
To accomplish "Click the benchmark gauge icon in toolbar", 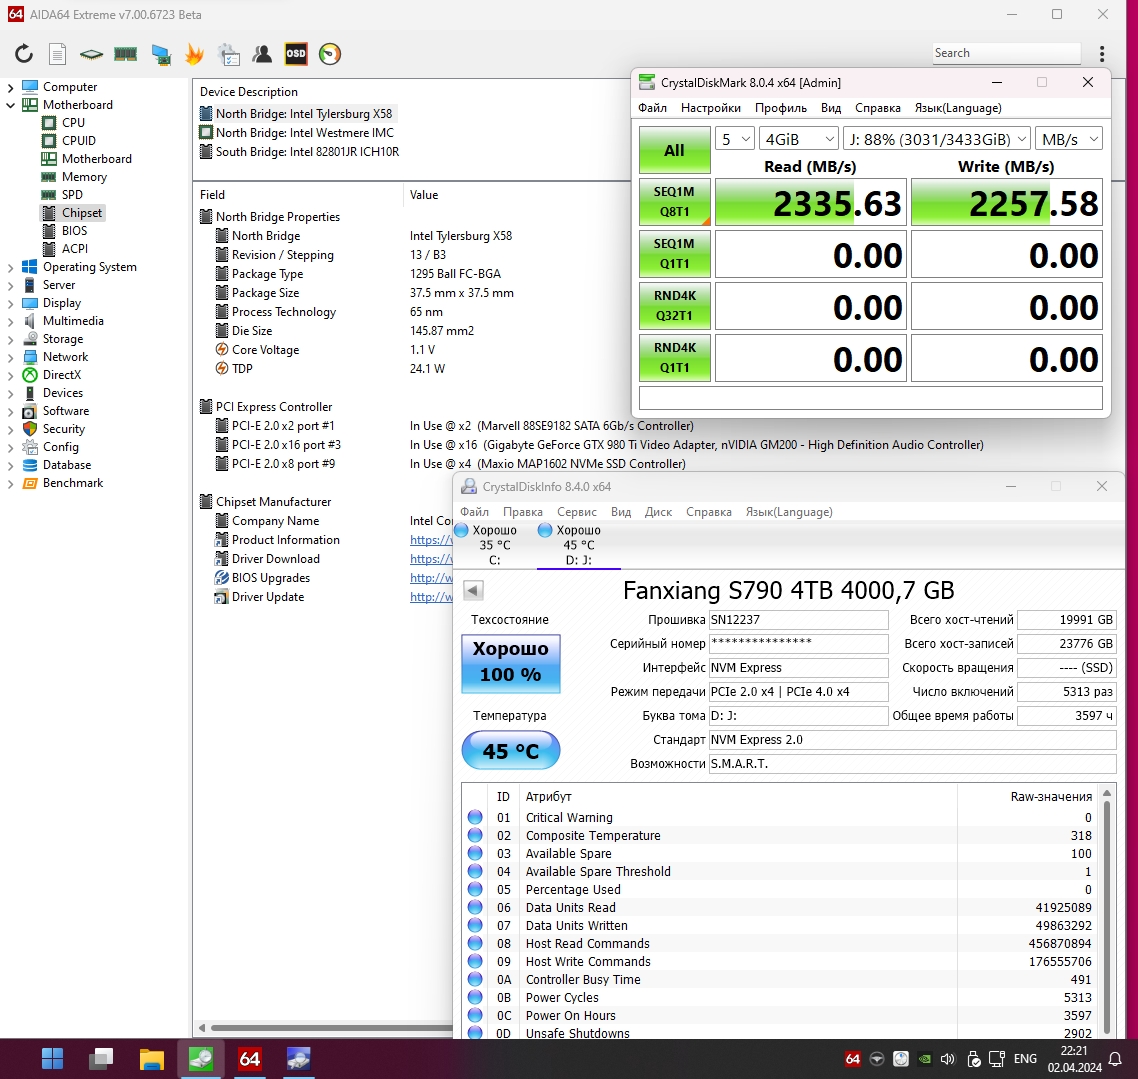I will [x=330, y=54].
